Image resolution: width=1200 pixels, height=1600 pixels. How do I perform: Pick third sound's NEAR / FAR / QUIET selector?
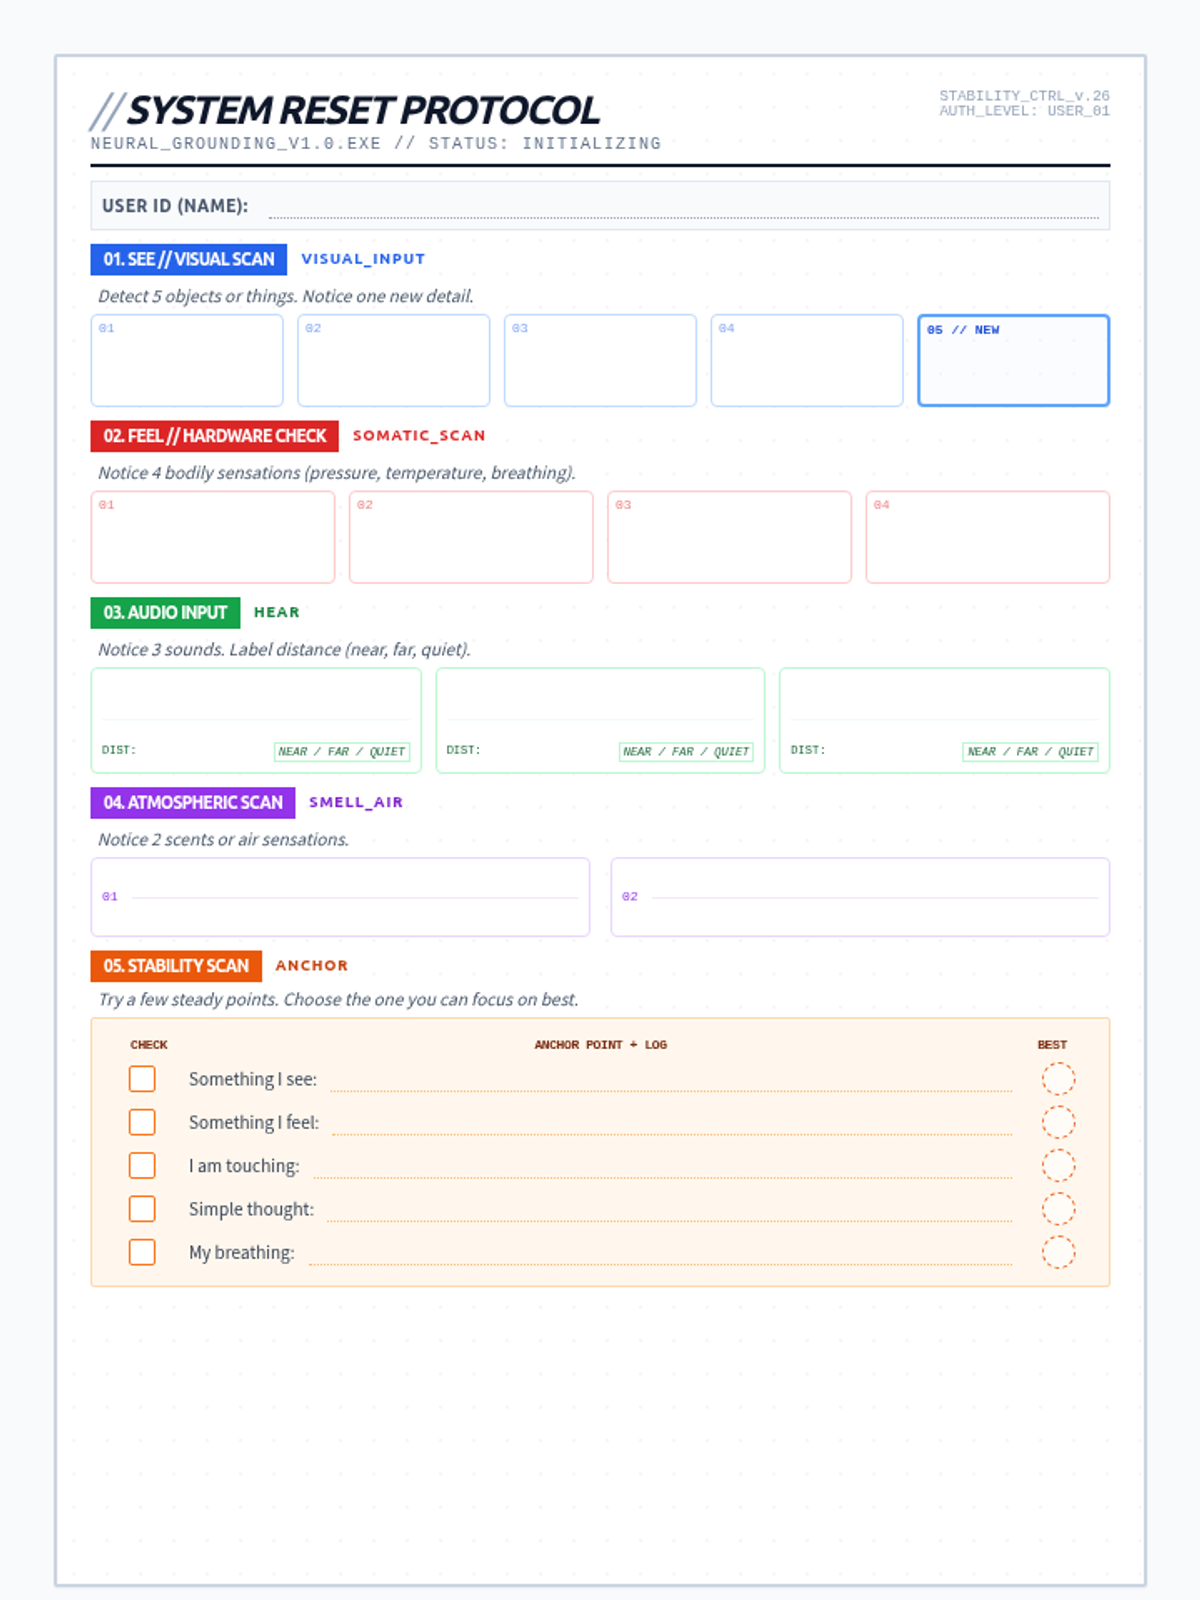pos(1030,752)
